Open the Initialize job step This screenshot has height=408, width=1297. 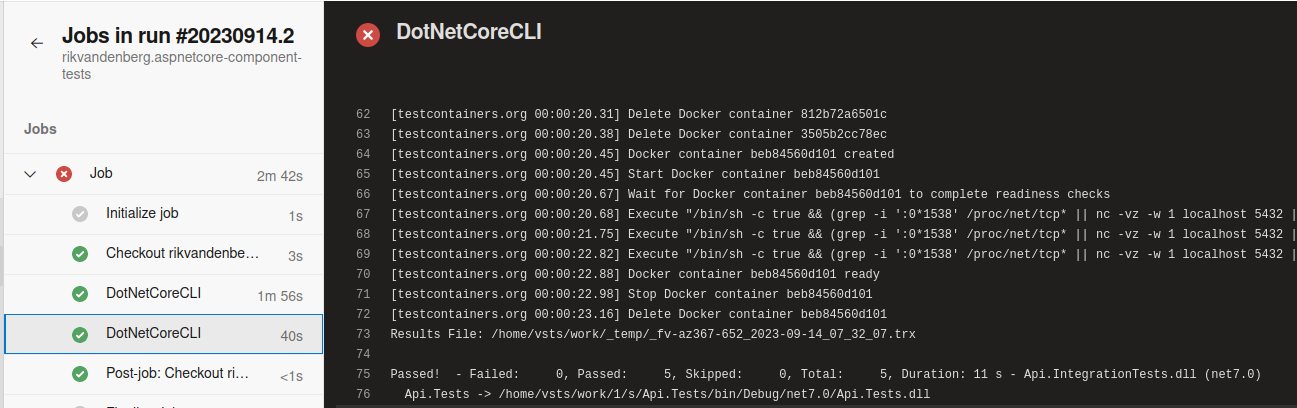click(x=163, y=214)
